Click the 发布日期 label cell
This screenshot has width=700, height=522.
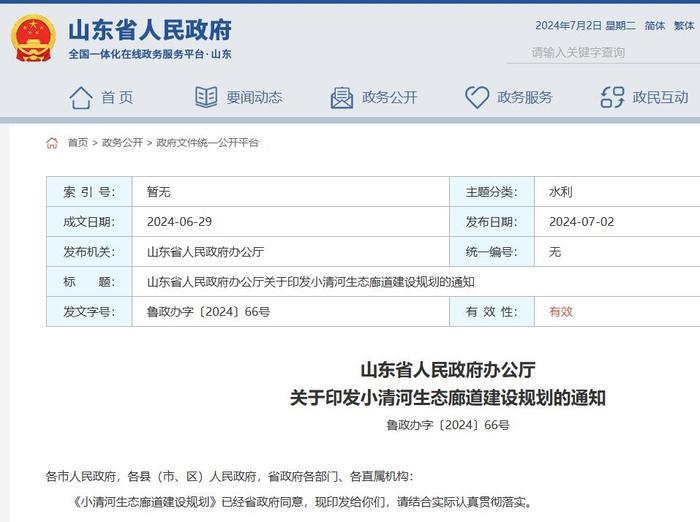point(492,222)
